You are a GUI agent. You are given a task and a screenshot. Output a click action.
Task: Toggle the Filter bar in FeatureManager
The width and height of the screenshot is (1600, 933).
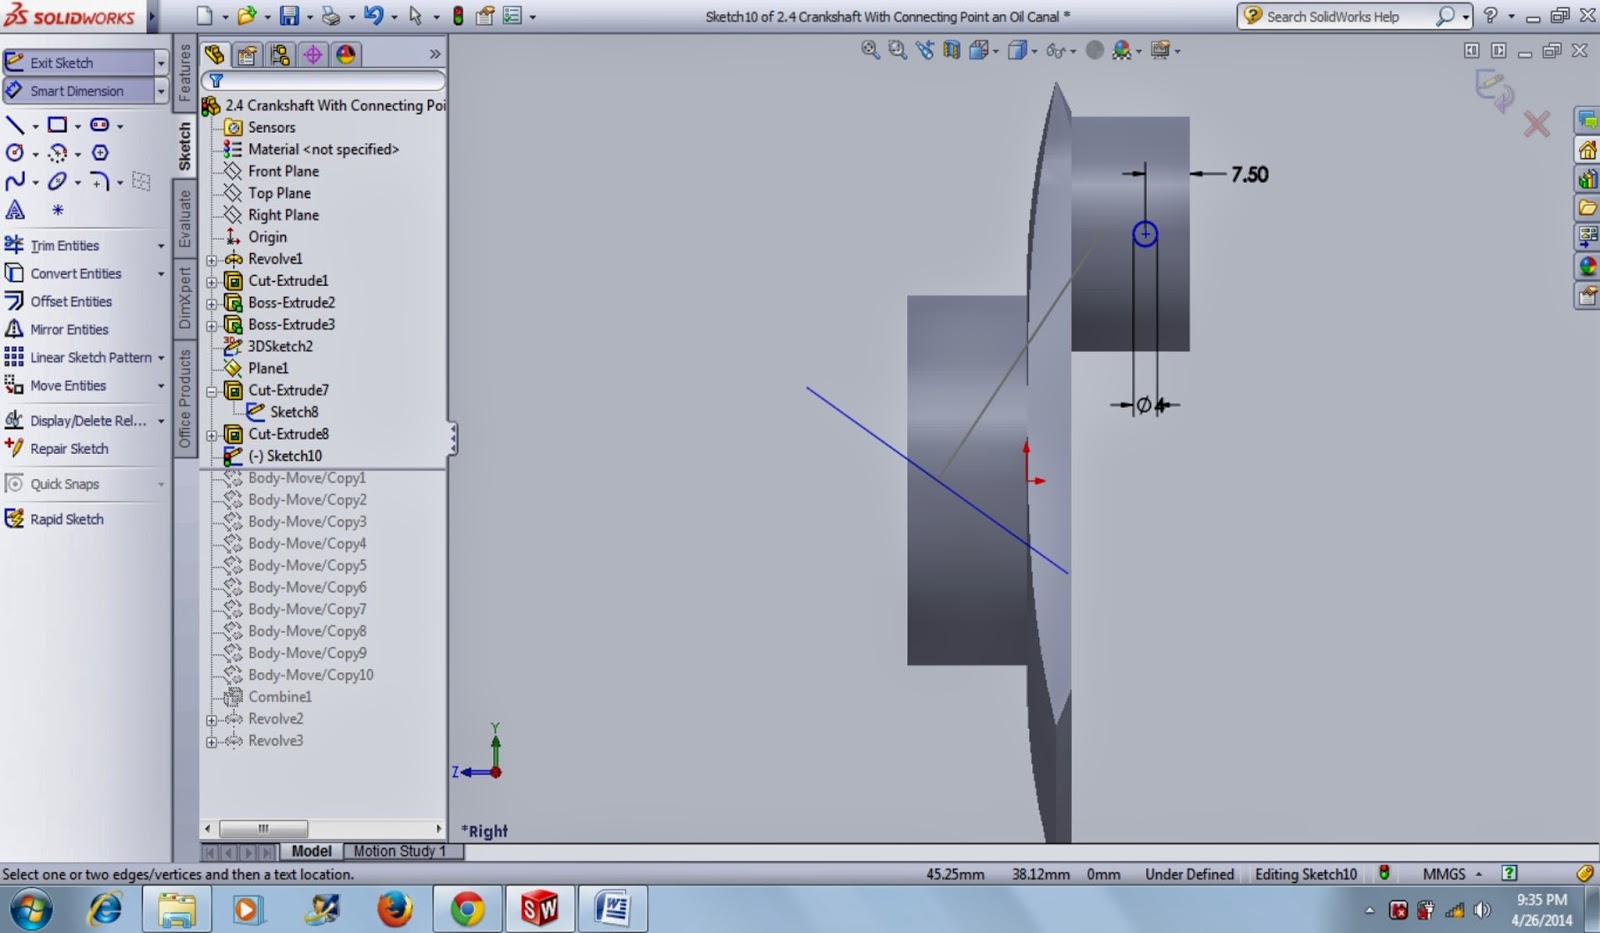click(216, 80)
